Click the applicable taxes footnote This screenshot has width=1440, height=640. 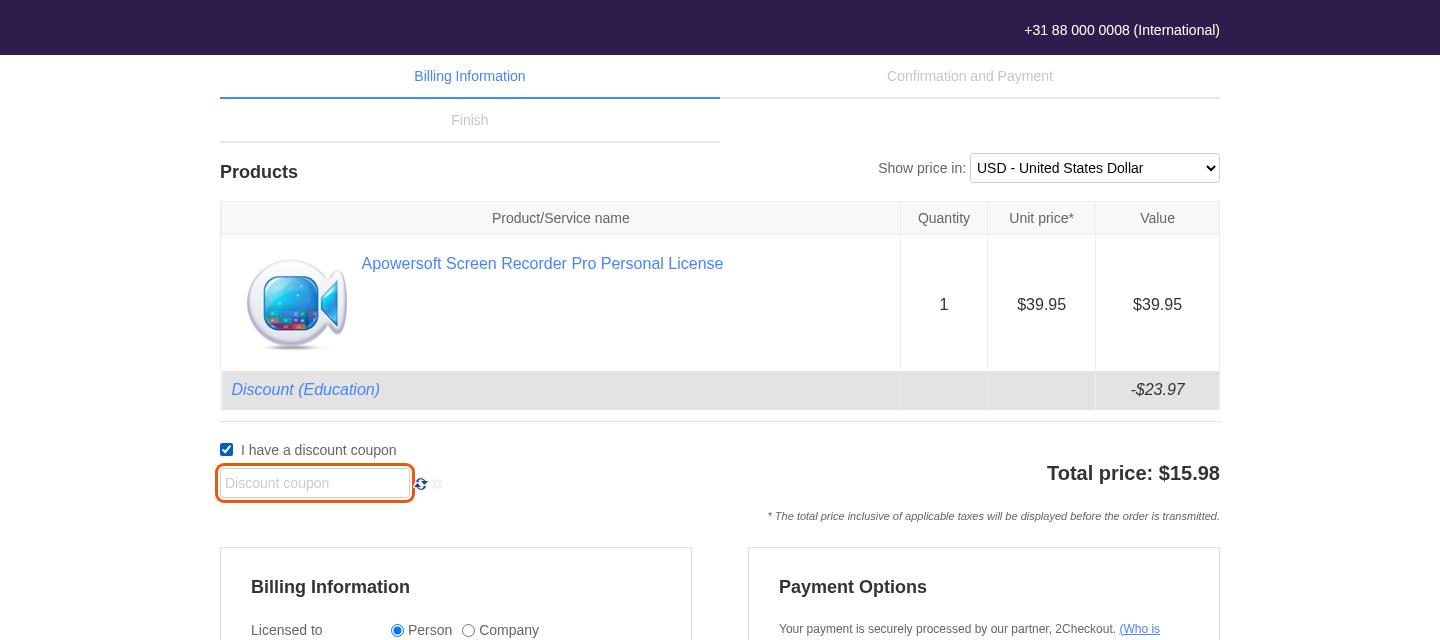(x=994, y=516)
